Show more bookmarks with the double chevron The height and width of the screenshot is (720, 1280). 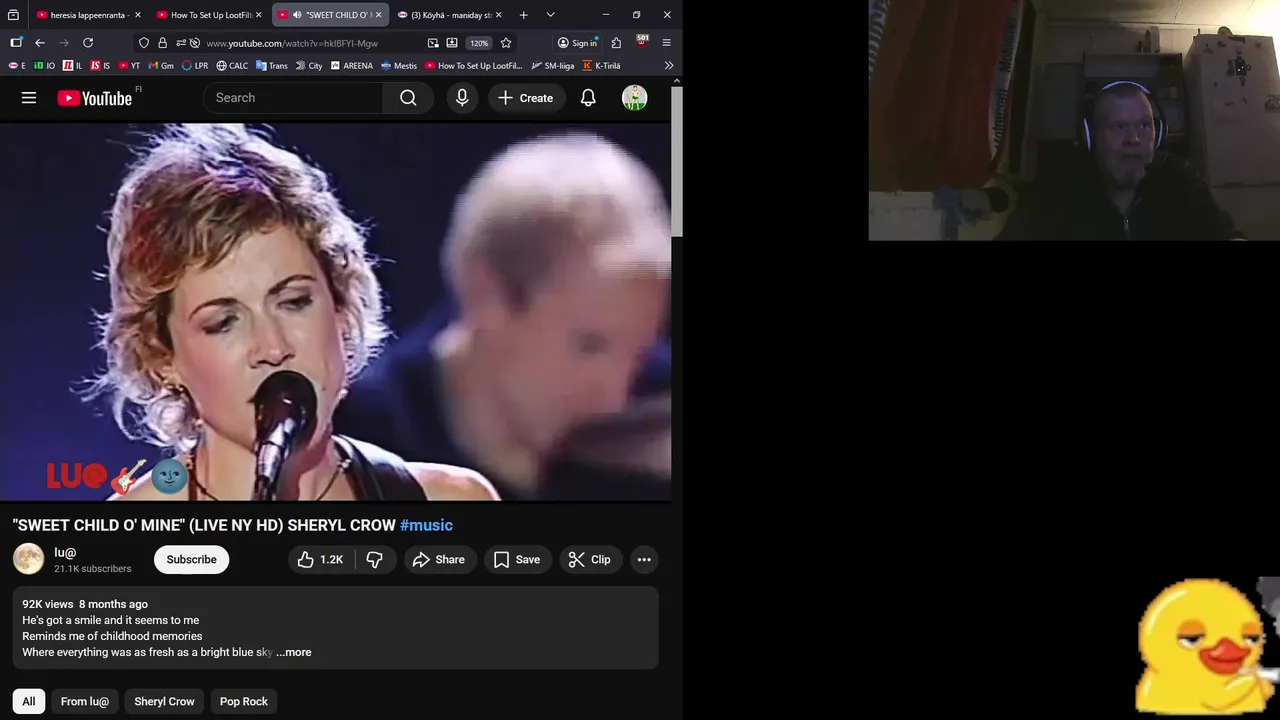tap(668, 66)
